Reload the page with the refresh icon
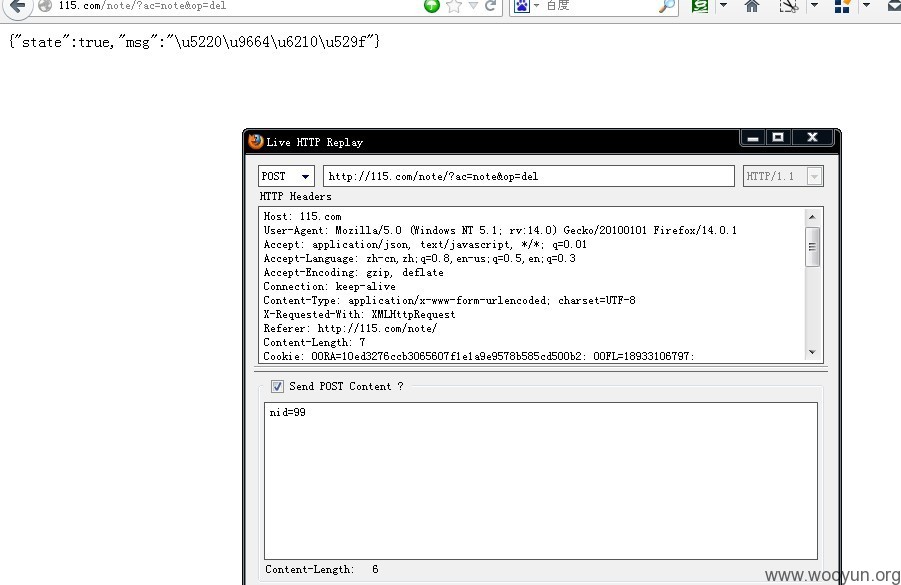The height and width of the screenshot is (585, 901). click(491, 6)
